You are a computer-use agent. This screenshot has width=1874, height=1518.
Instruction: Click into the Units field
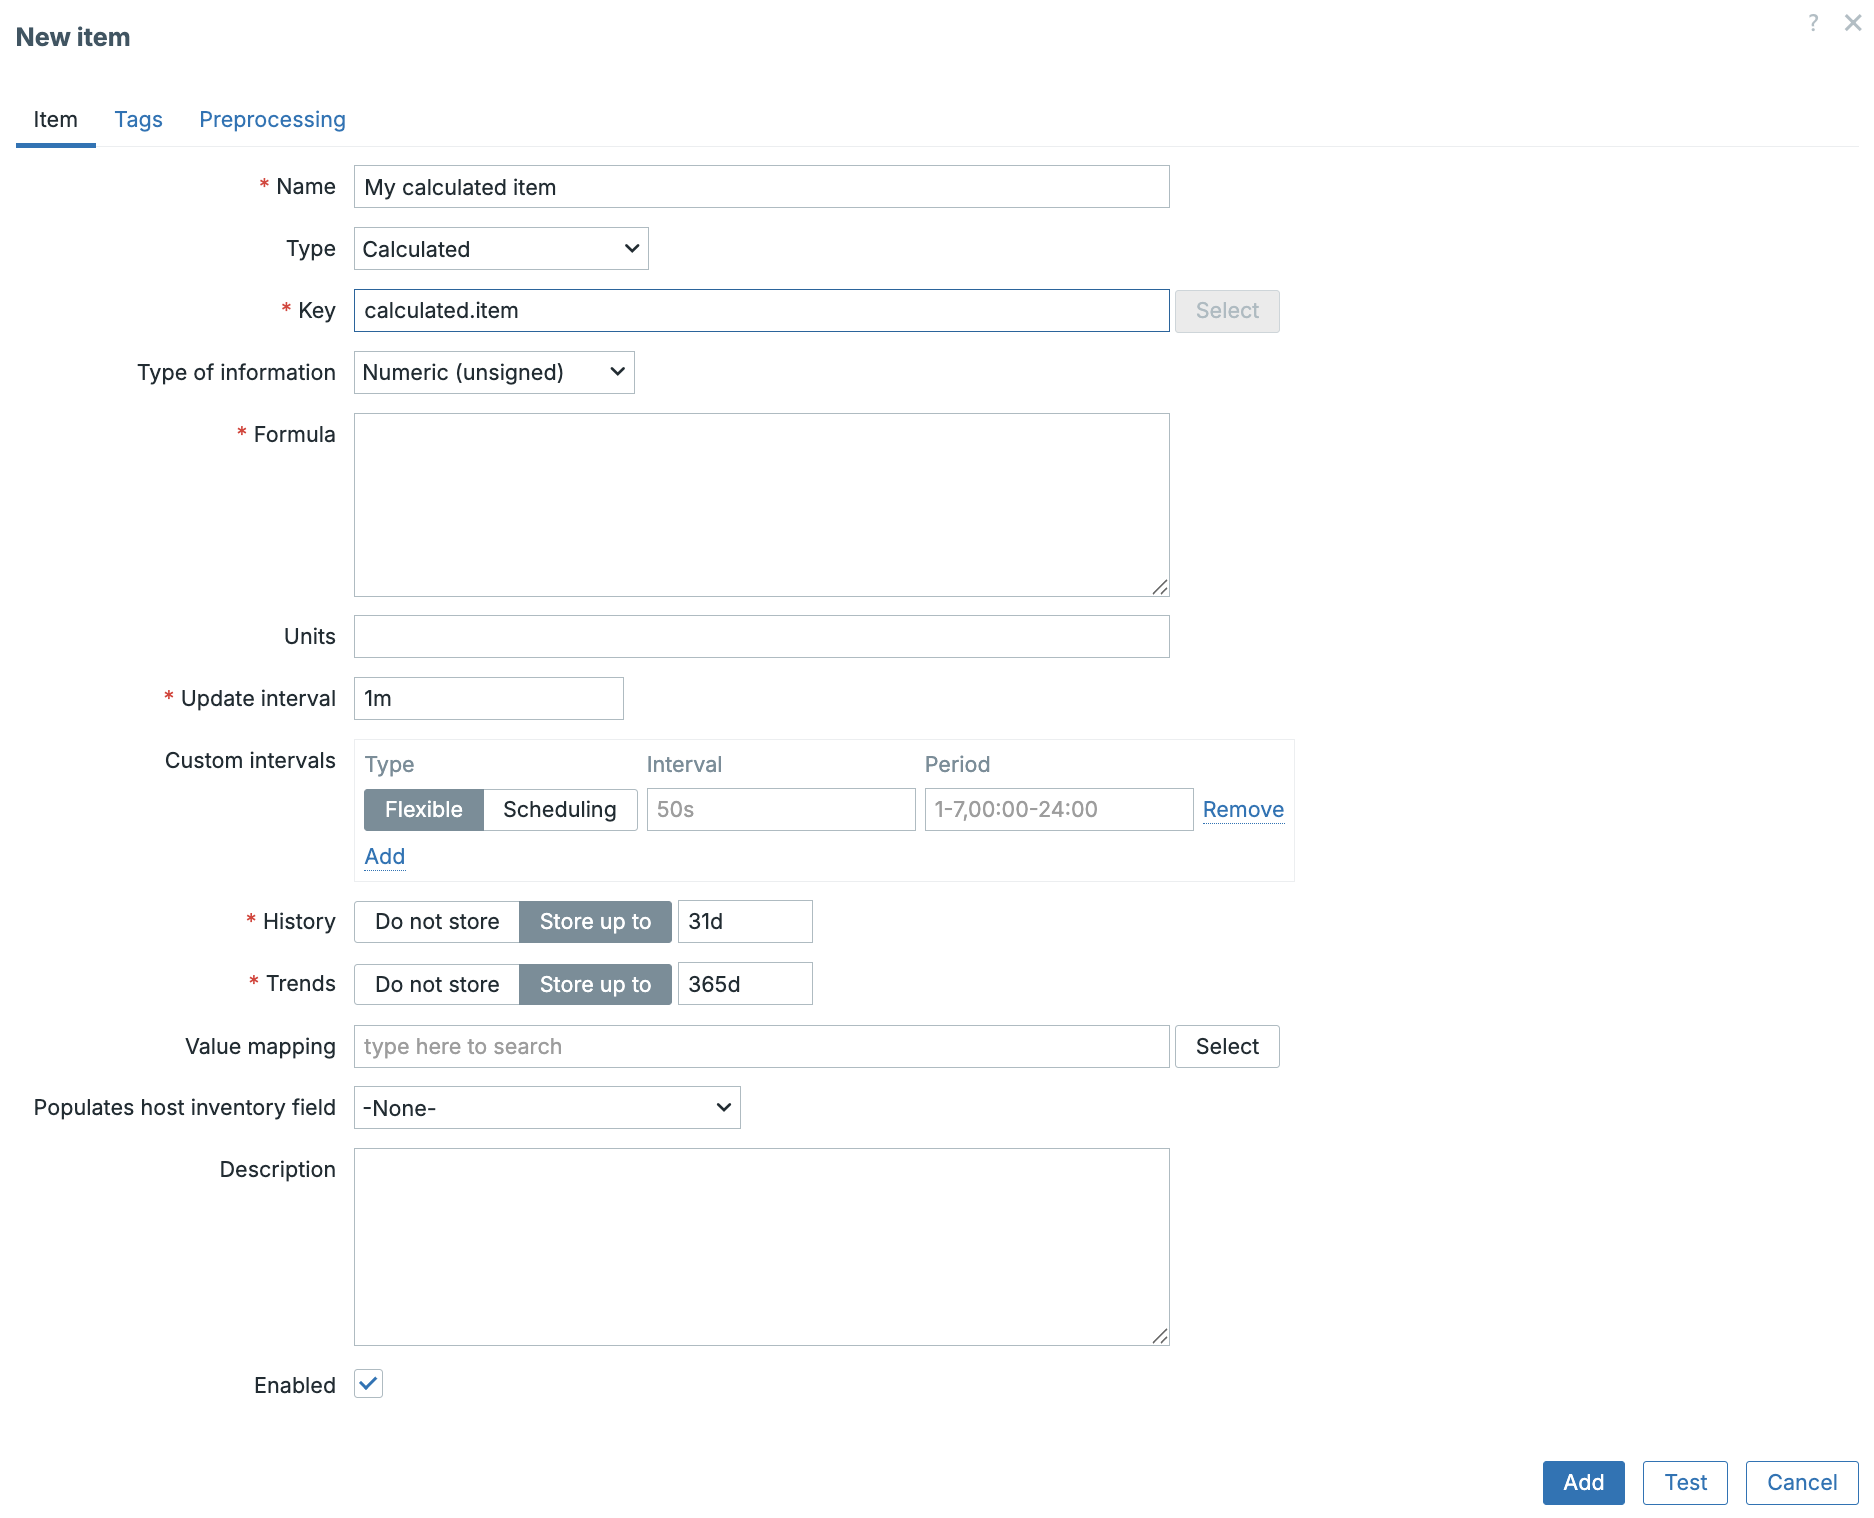click(x=761, y=637)
